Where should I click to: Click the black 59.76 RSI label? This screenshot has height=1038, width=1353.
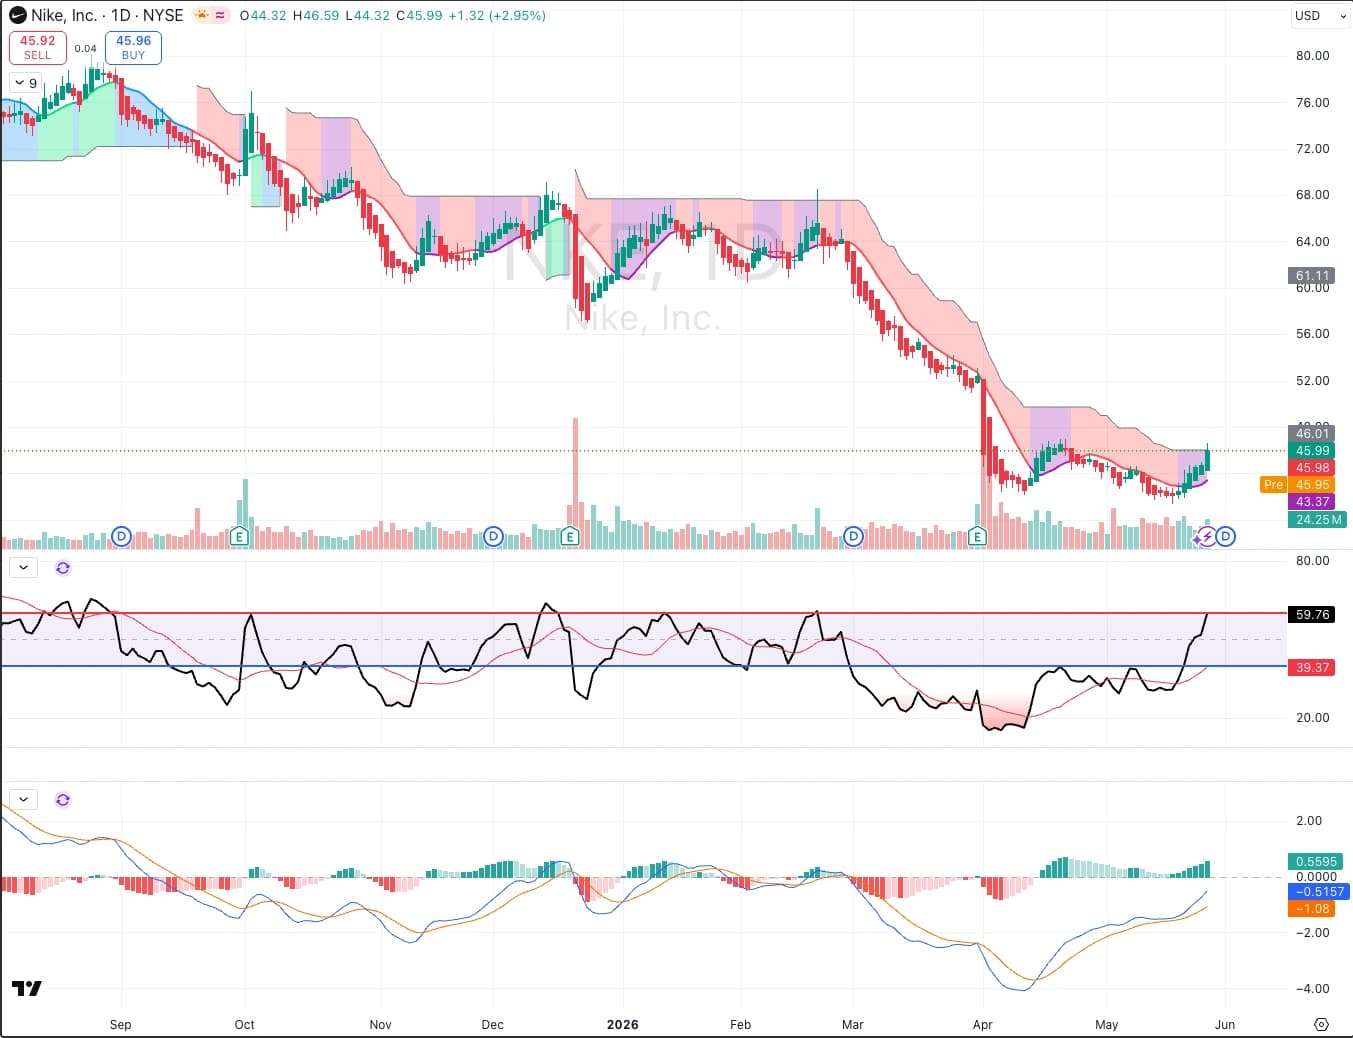[1312, 615]
